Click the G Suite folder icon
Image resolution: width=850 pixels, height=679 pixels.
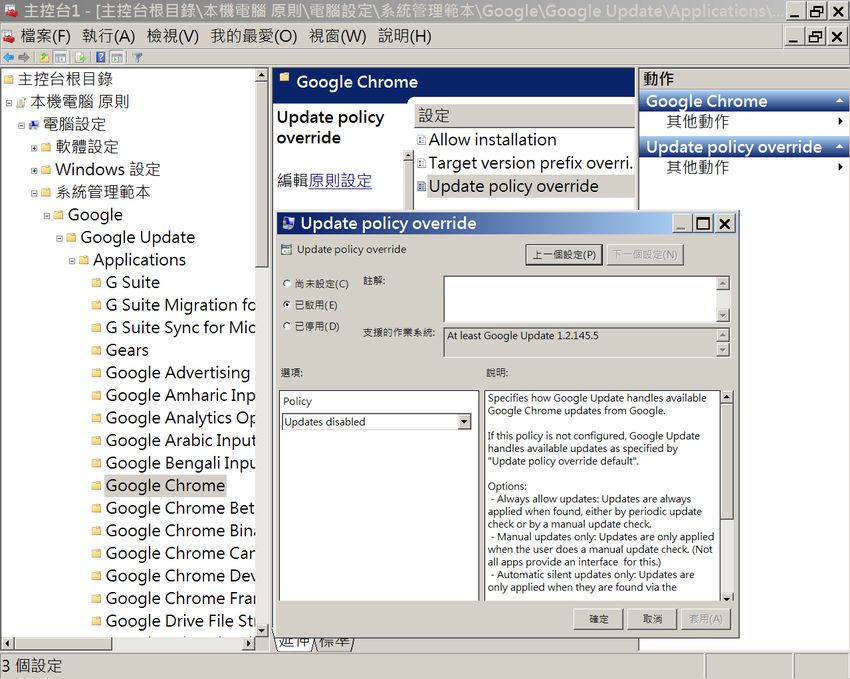[96, 282]
